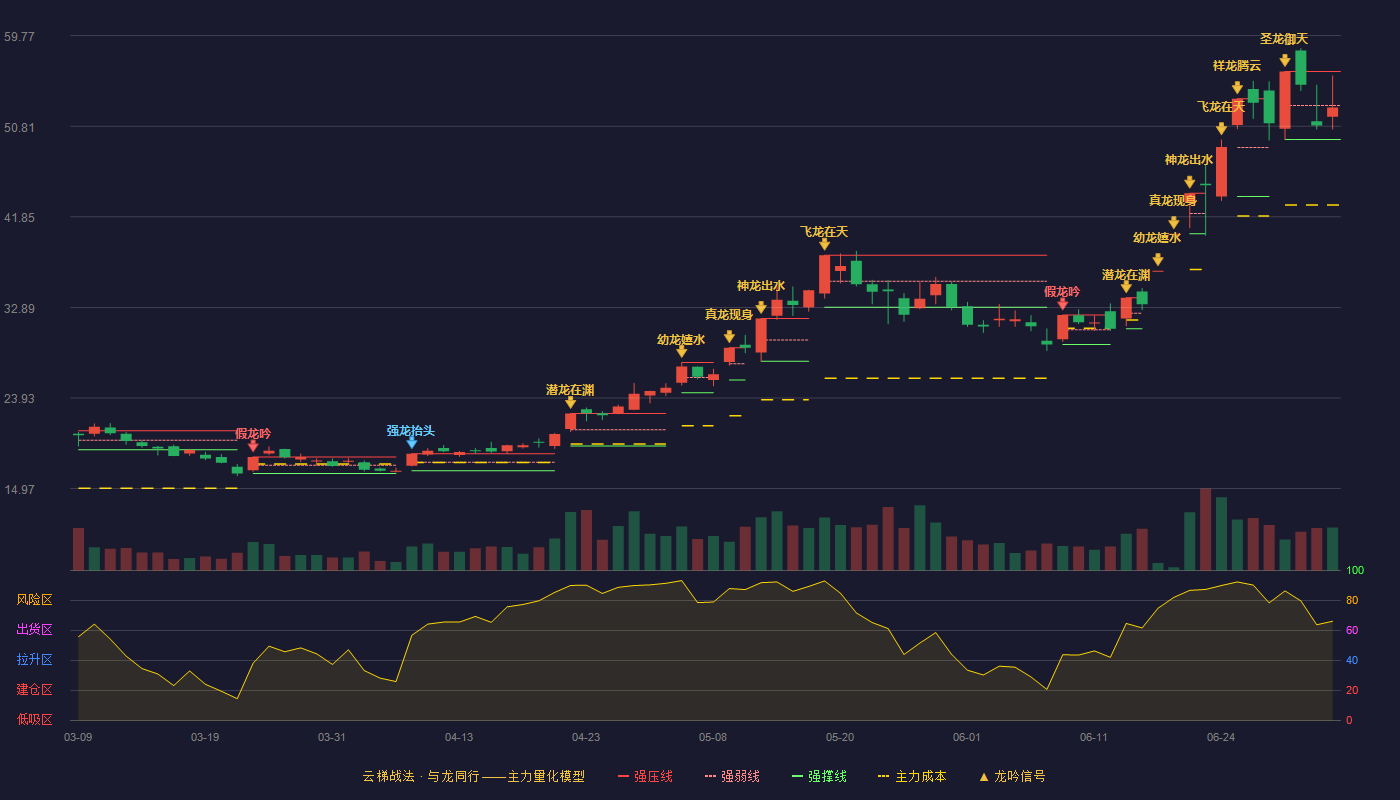Click the 05-20 date label
This screenshot has height=800, width=1400.
[840, 737]
